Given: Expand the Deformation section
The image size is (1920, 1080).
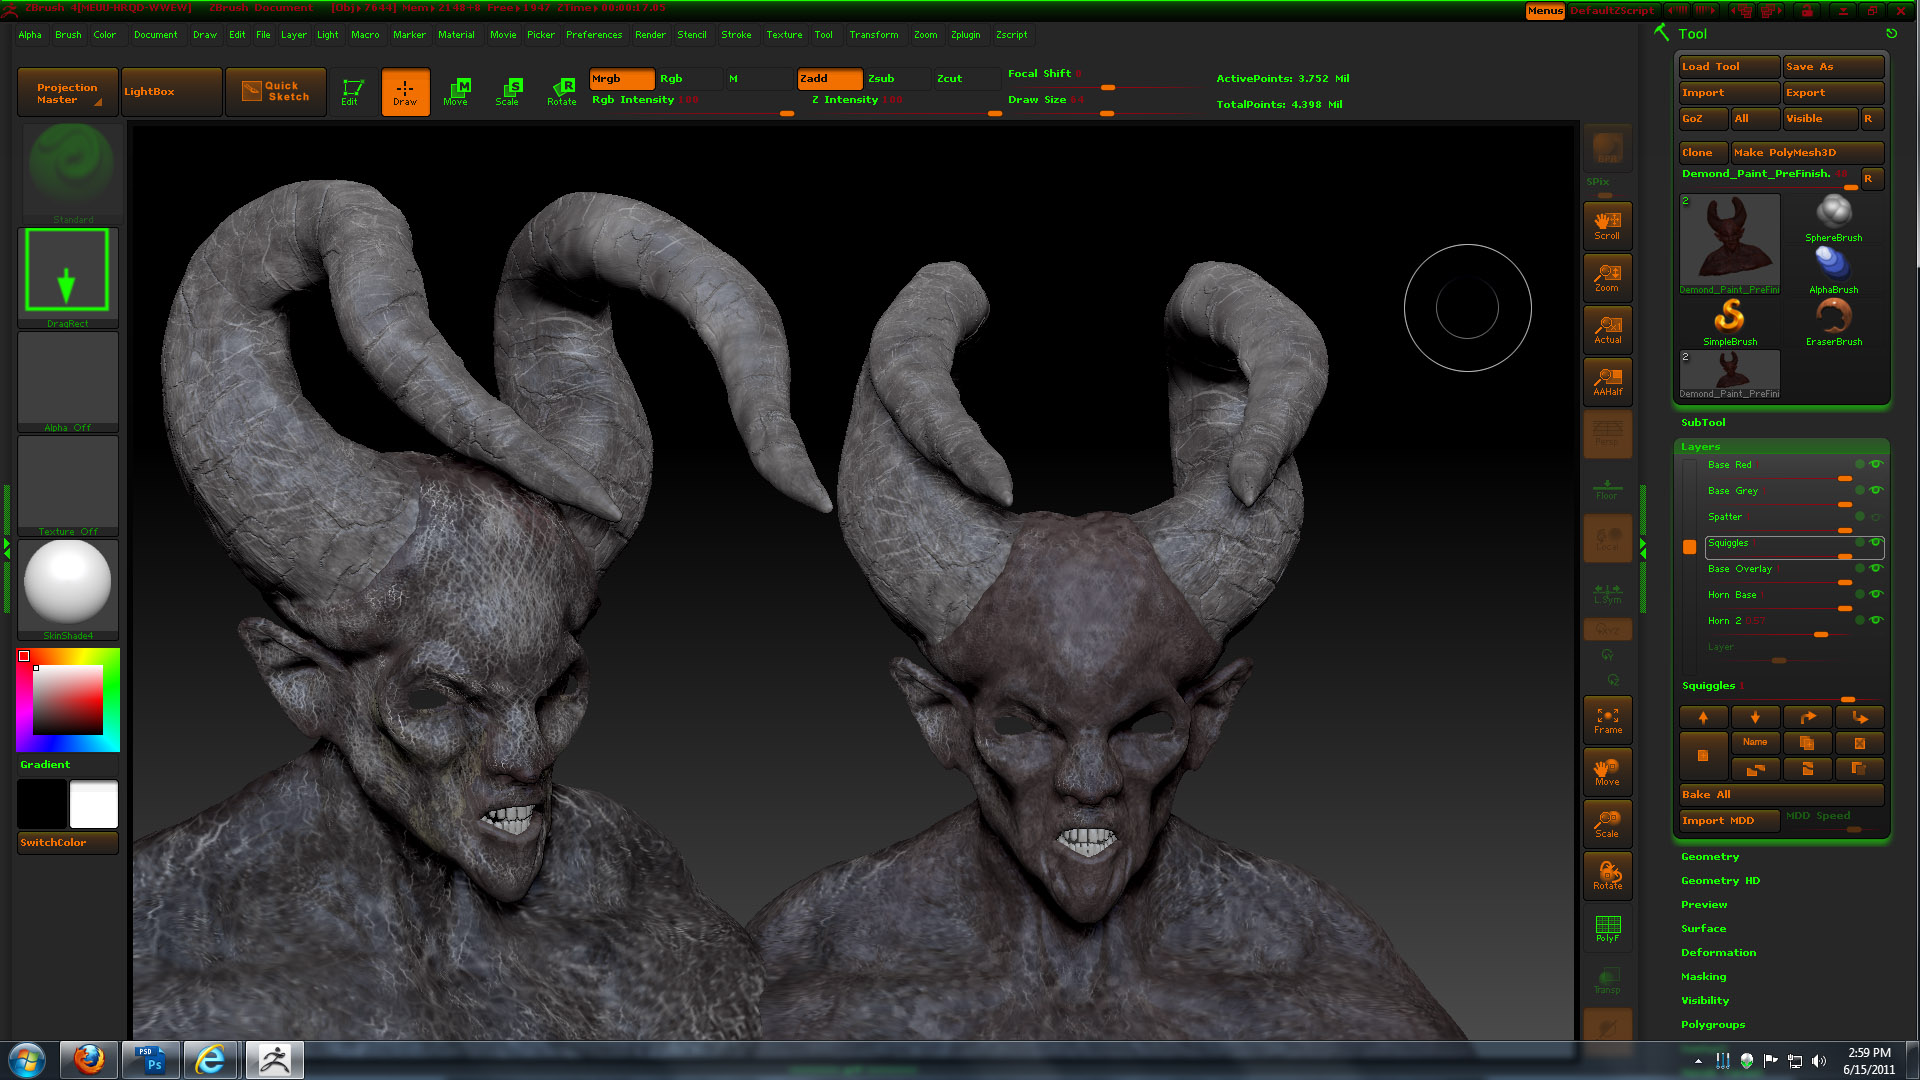Looking at the screenshot, I should [1718, 953].
